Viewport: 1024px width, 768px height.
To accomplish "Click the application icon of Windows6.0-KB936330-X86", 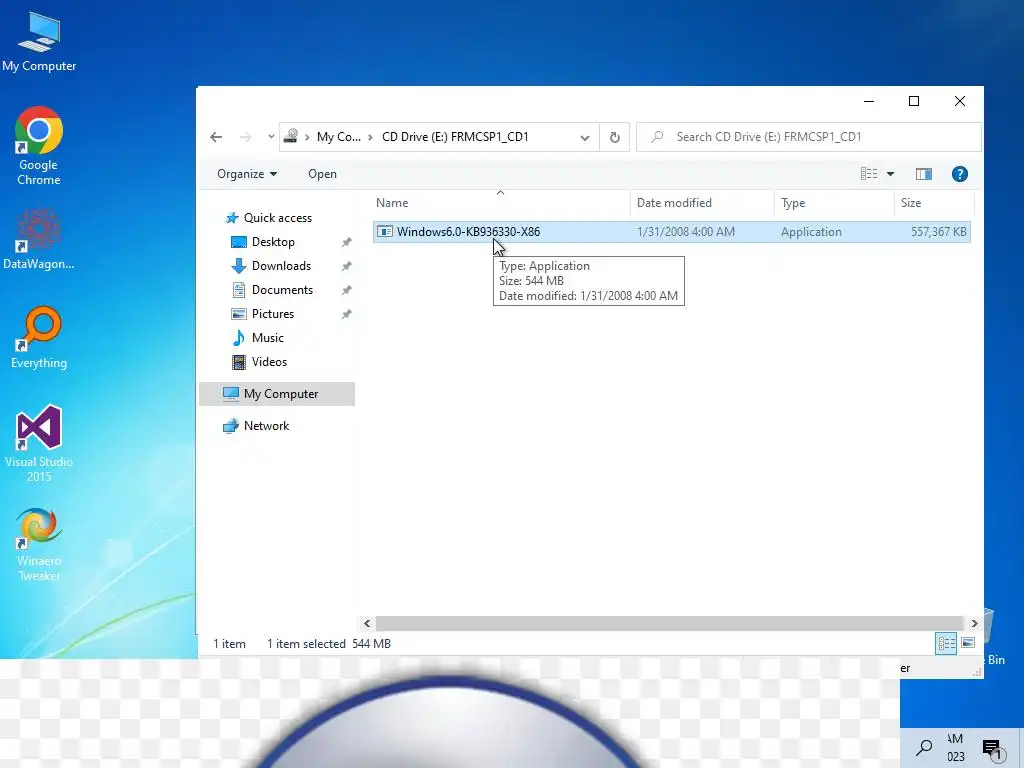I will [385, 232].
